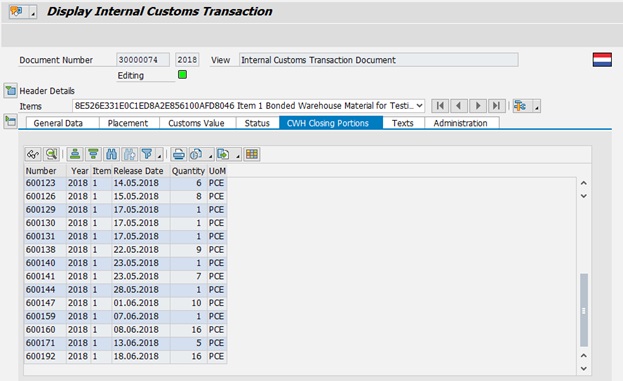This screenshot has width=623, height=381.
Task: Click the UoM column header
Action: tap(217, 171)
